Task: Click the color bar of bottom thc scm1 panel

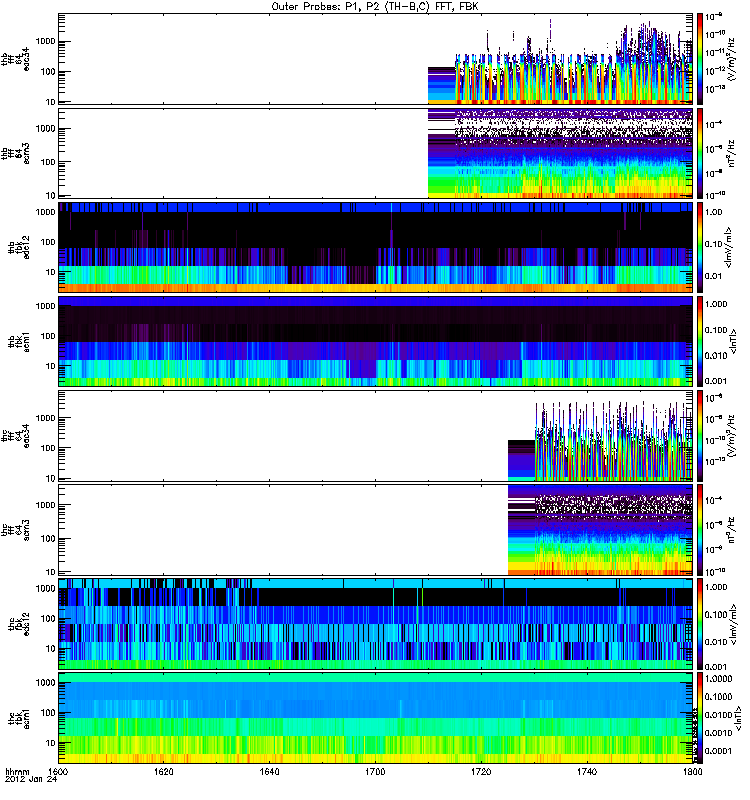Action: [700, 718]
